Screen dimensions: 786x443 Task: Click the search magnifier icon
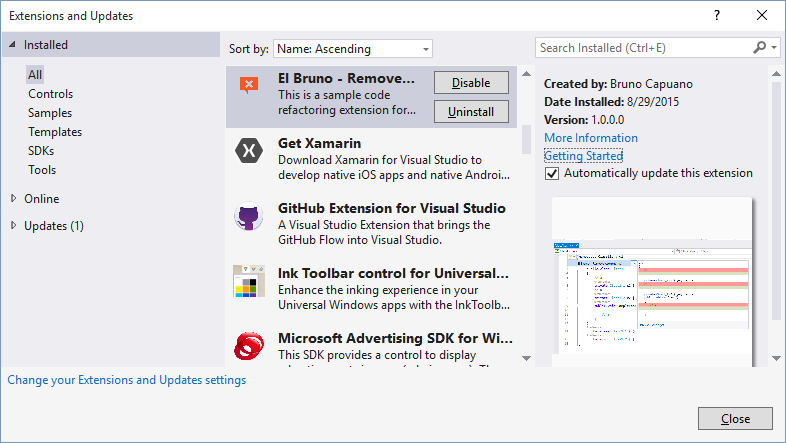click(x=758, y=48)
